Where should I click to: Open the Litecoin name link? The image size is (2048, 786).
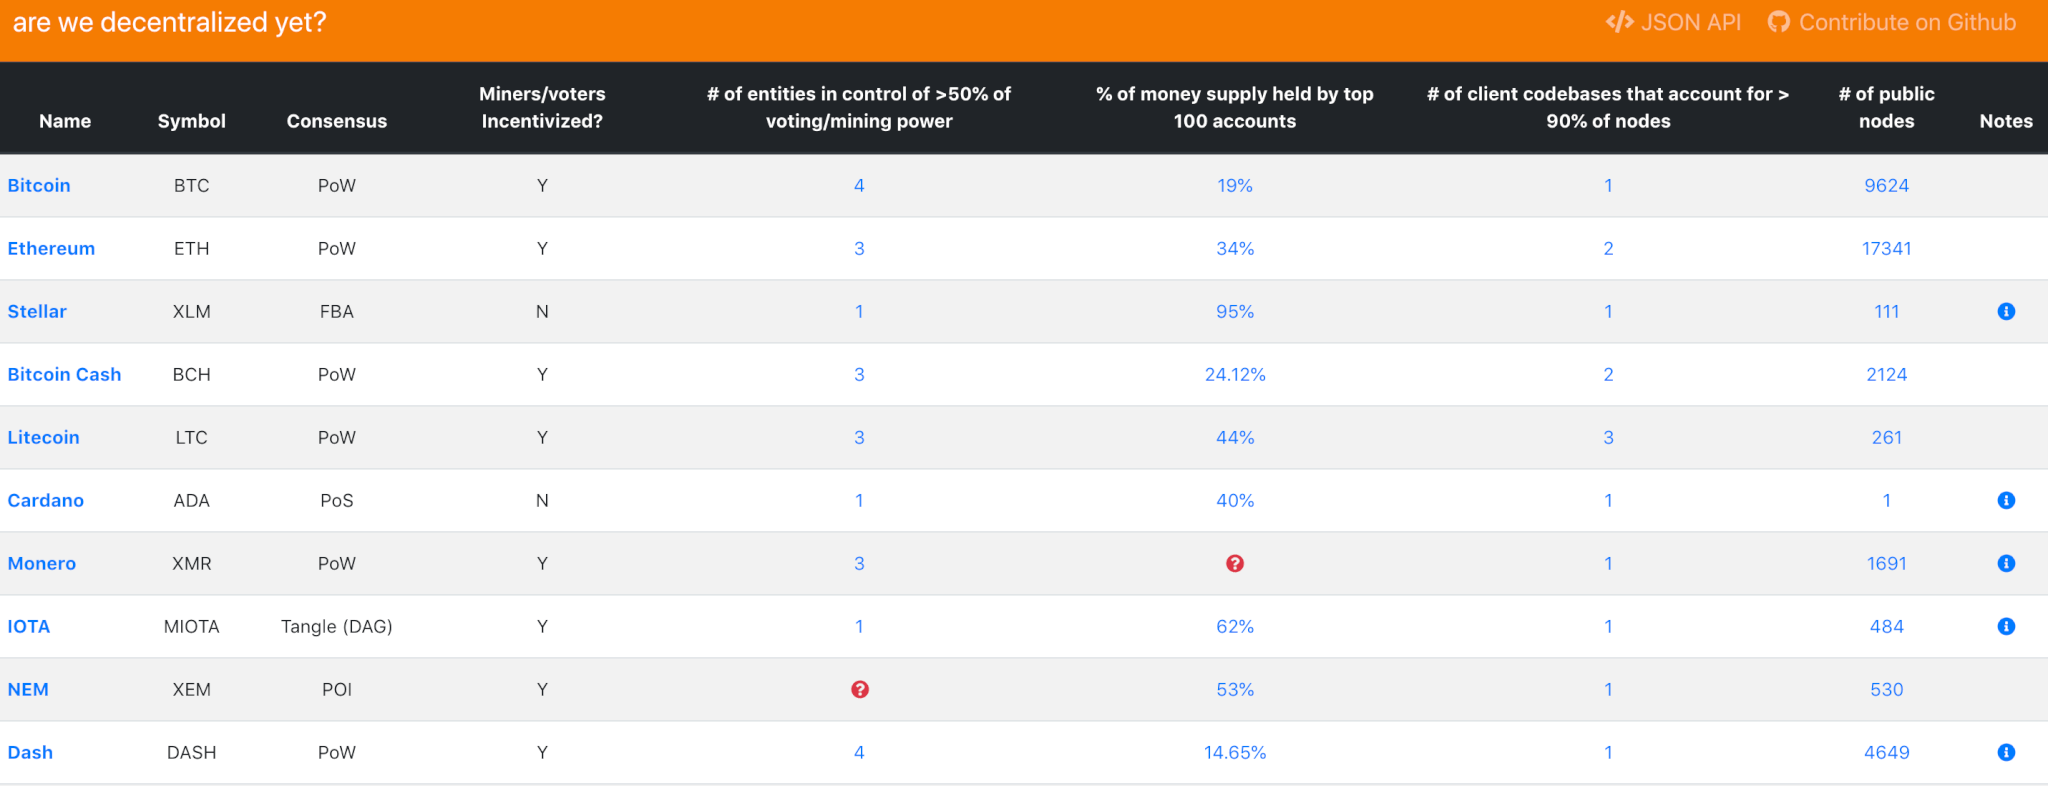[x=43, y=437]
